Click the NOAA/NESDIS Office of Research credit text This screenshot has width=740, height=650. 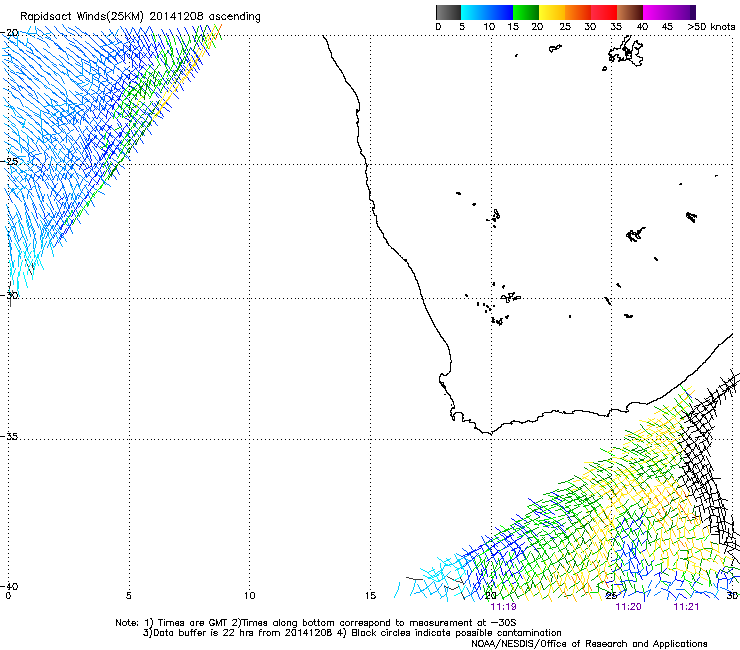(589, 644)
